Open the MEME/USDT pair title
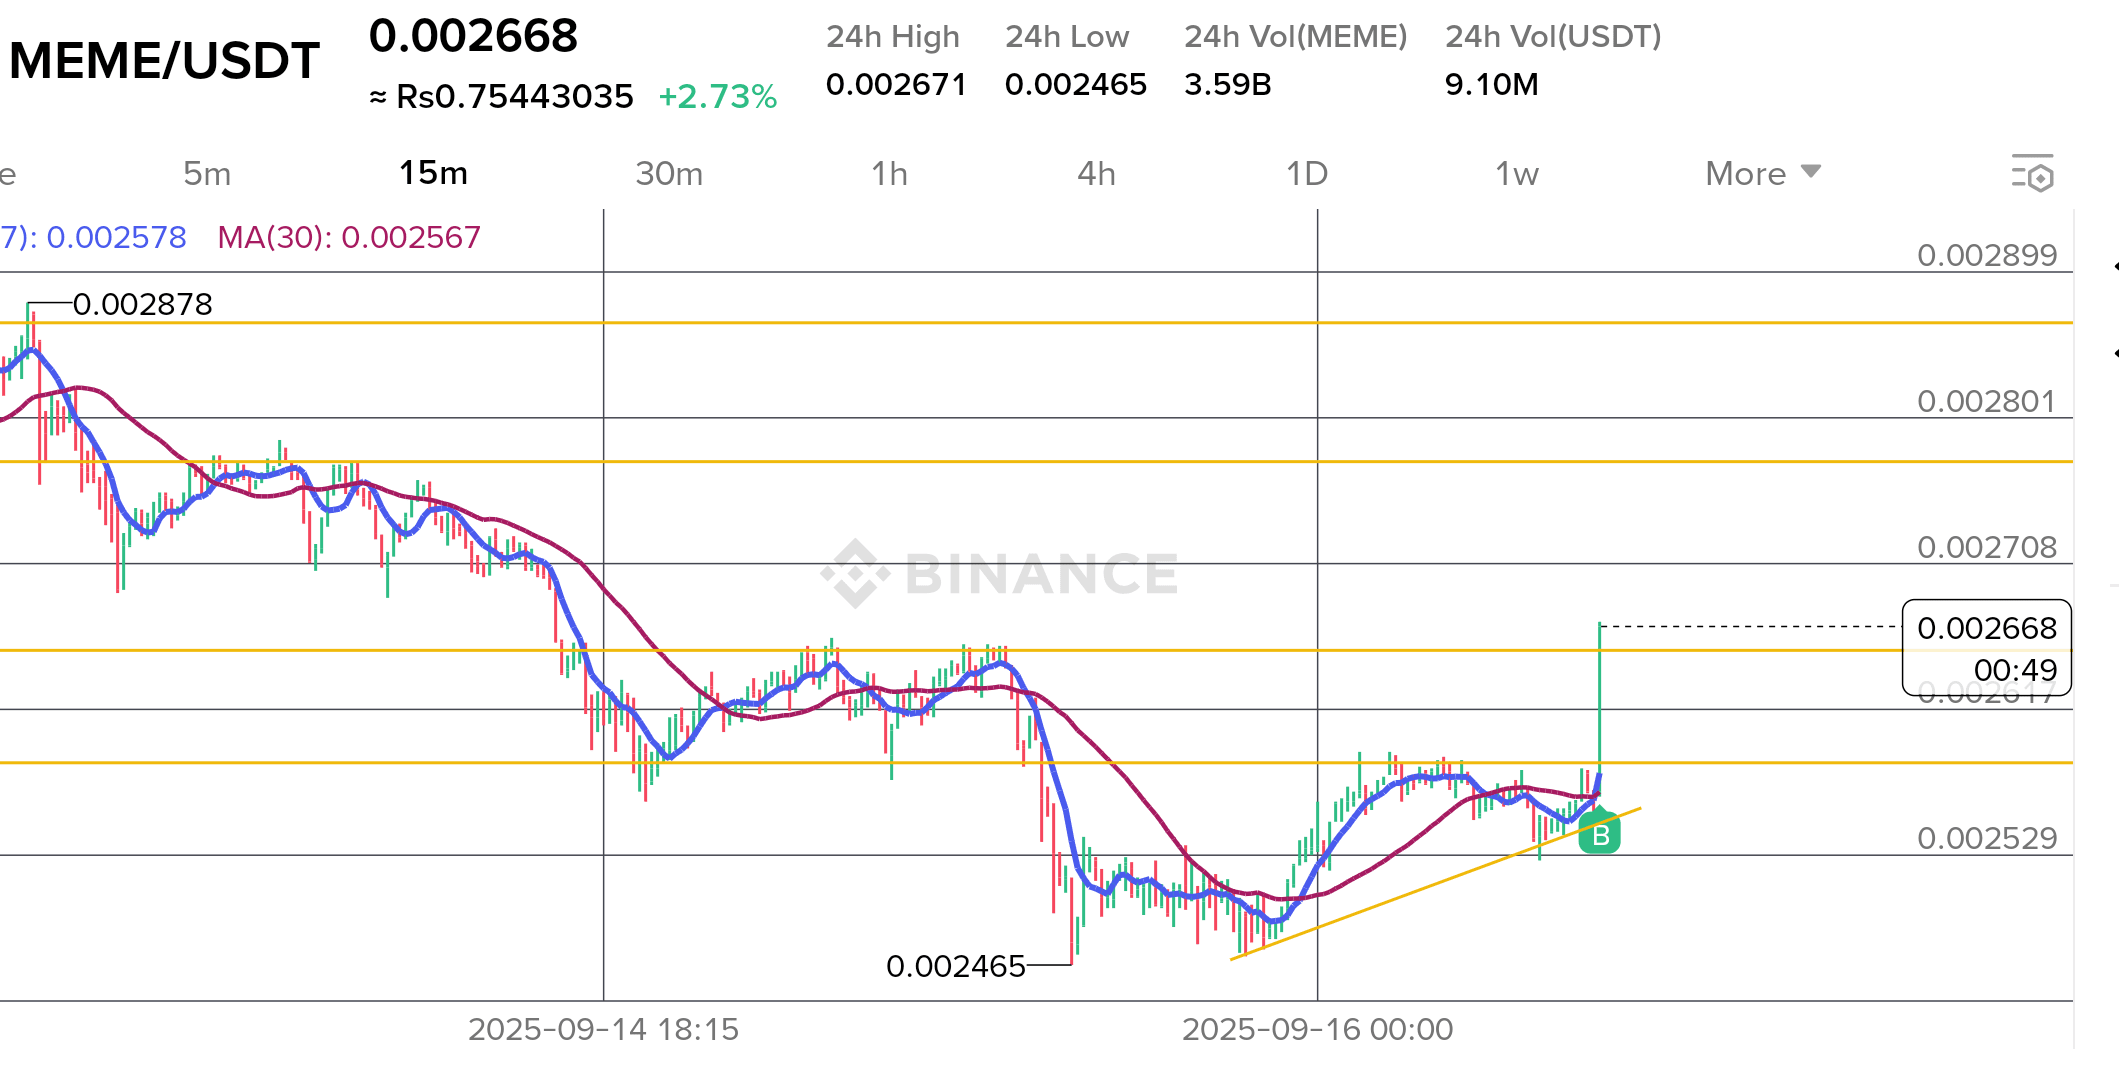 coord(164,61)
